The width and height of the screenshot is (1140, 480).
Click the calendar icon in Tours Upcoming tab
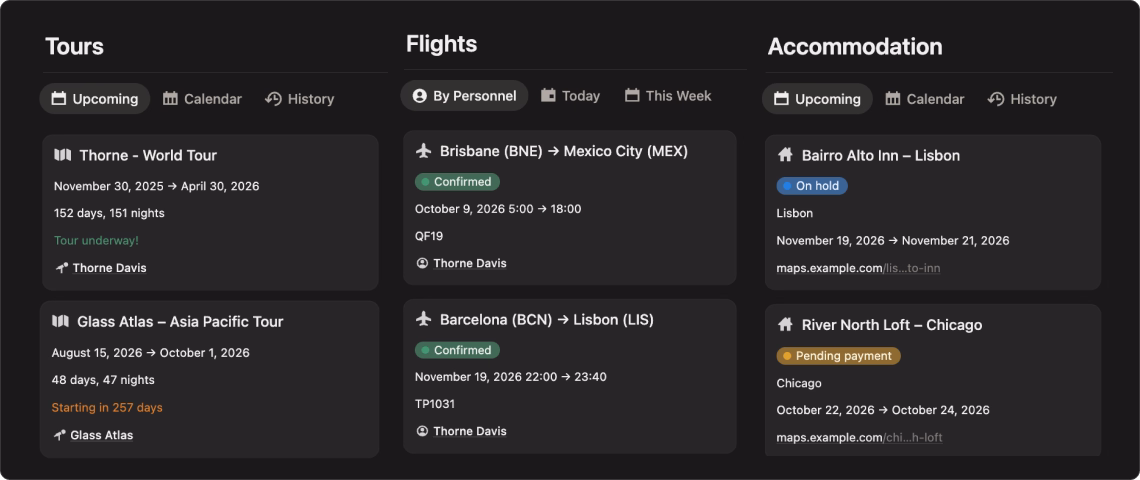(x=59, y=99)
